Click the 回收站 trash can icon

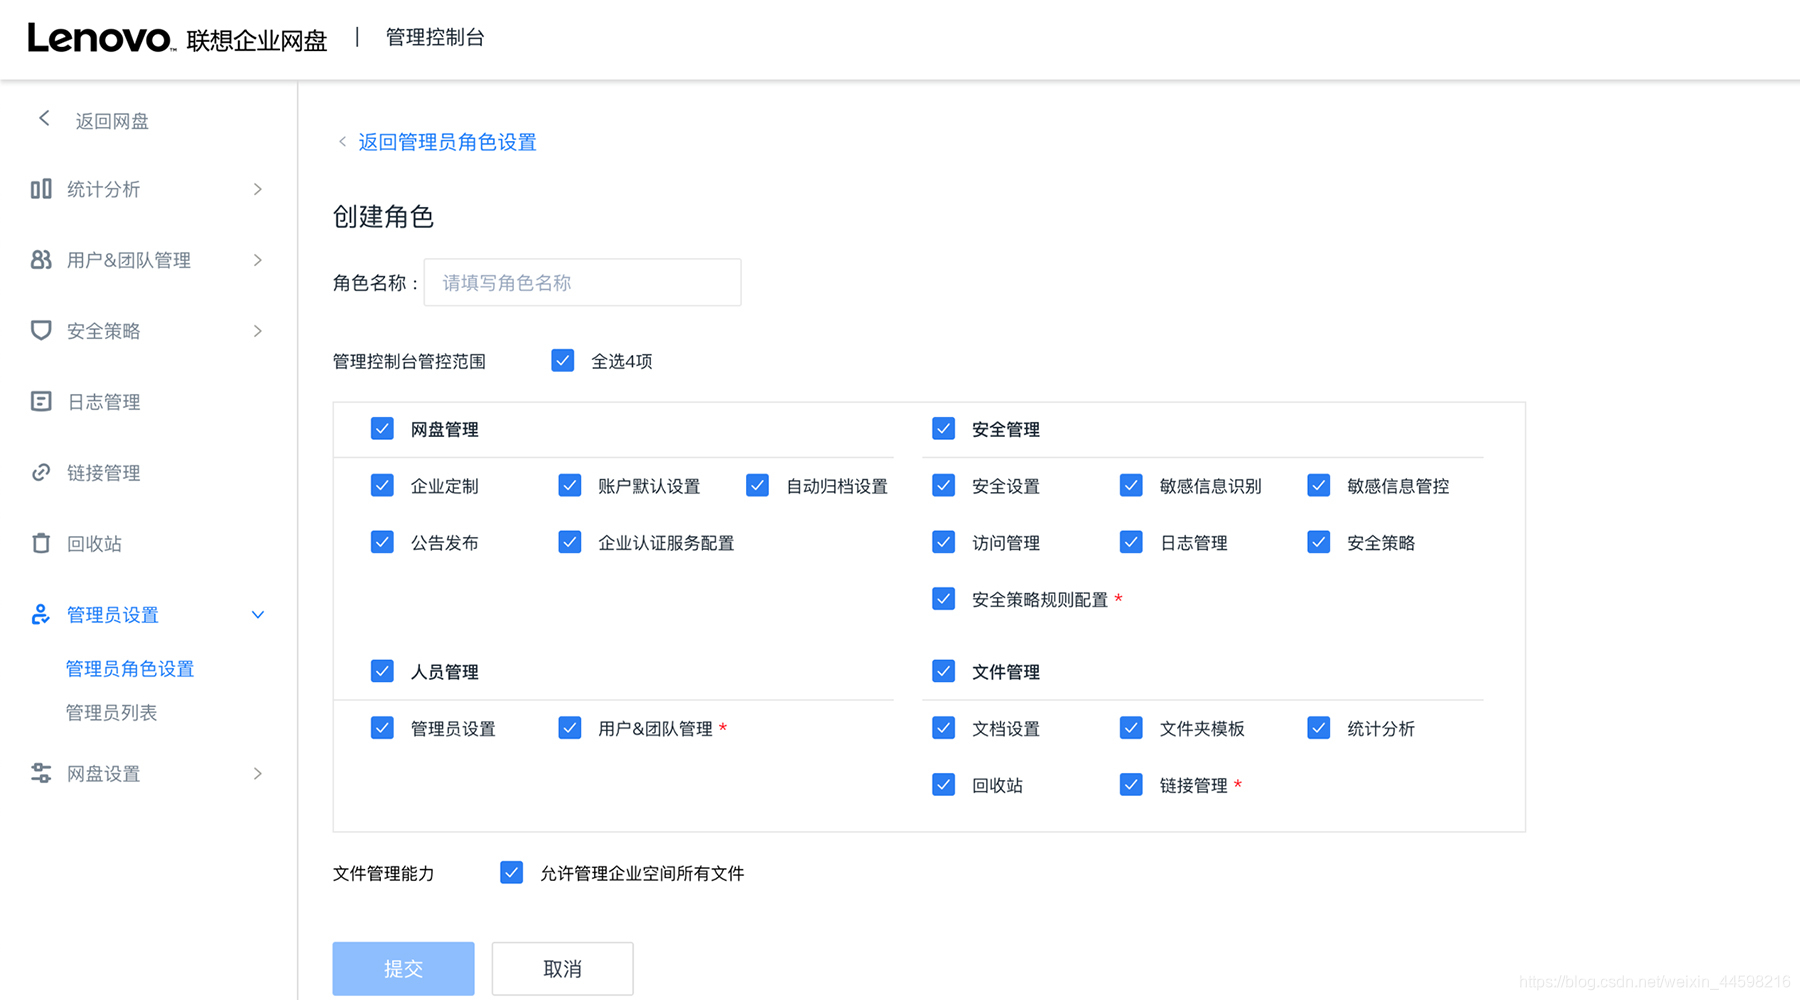click(x=41, y=543)
